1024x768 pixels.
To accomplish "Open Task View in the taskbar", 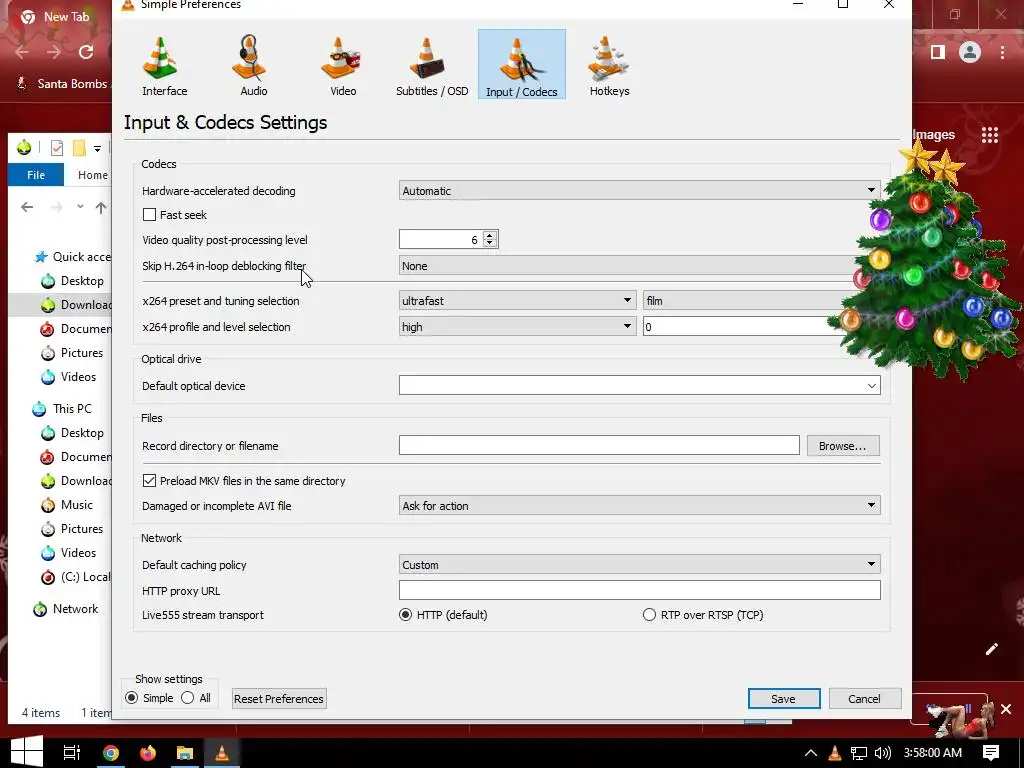I will point(71,753).
